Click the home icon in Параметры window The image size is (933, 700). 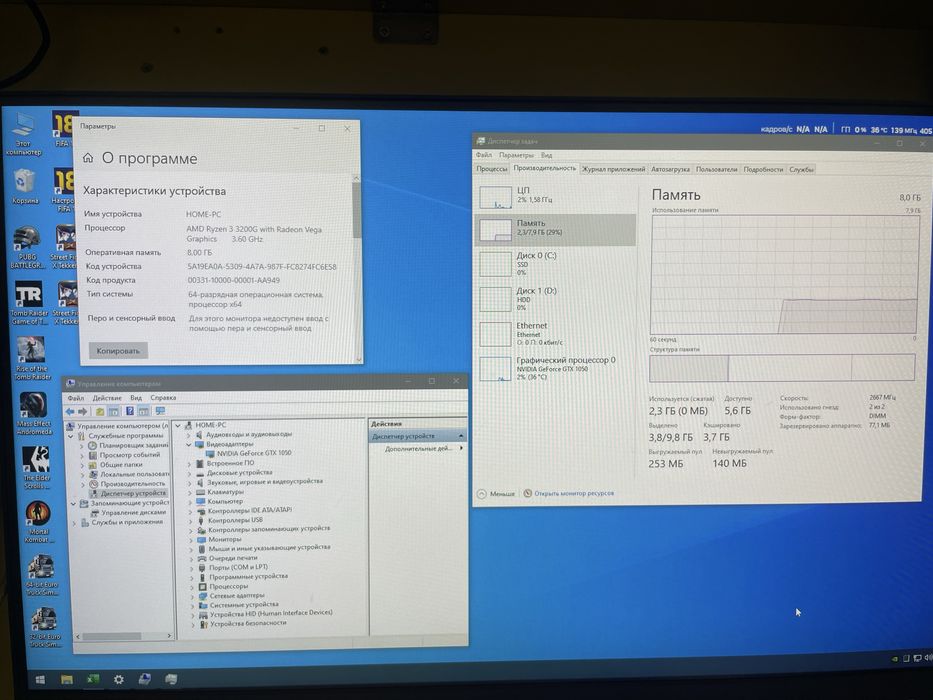tap(88, 158)
